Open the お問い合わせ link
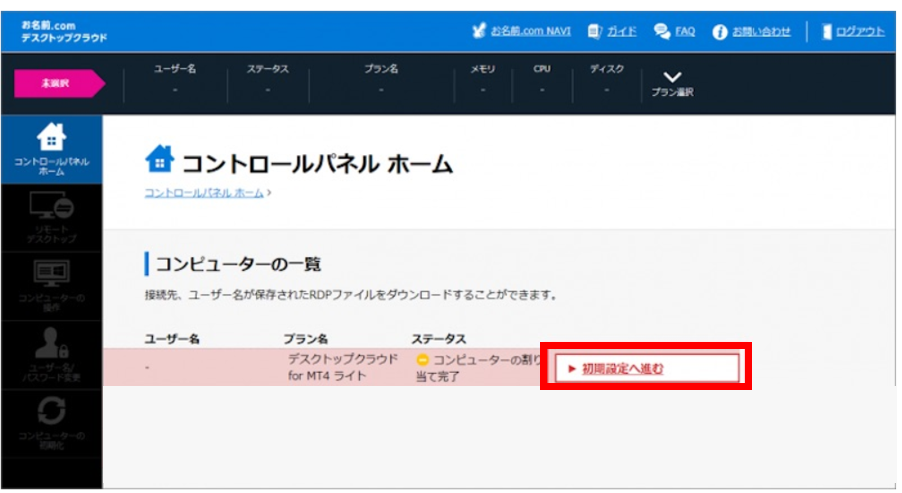902x493 pixels. tap(761, 31)
